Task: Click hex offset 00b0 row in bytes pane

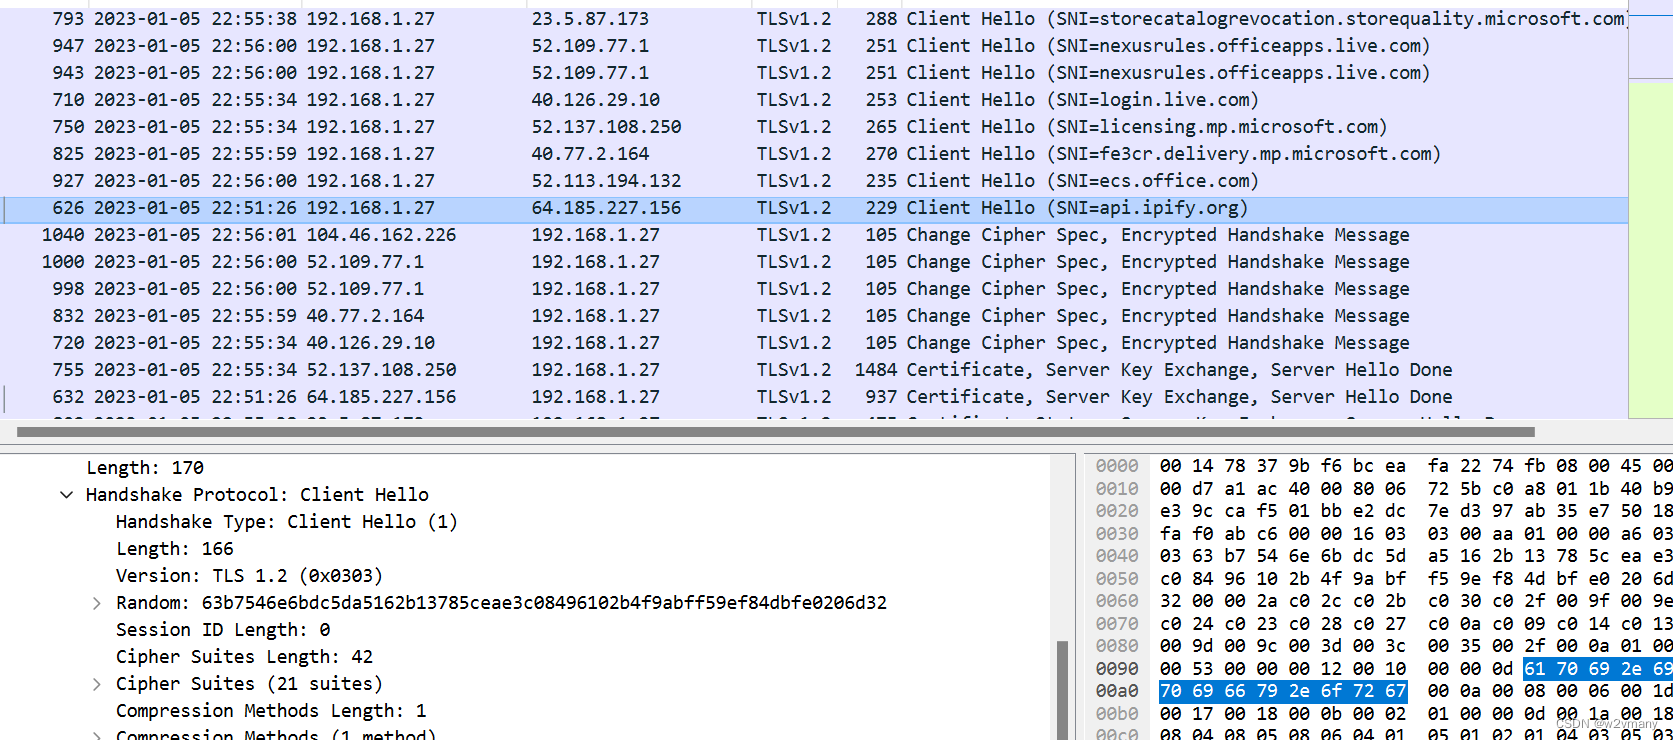Action: (1117, 714)
